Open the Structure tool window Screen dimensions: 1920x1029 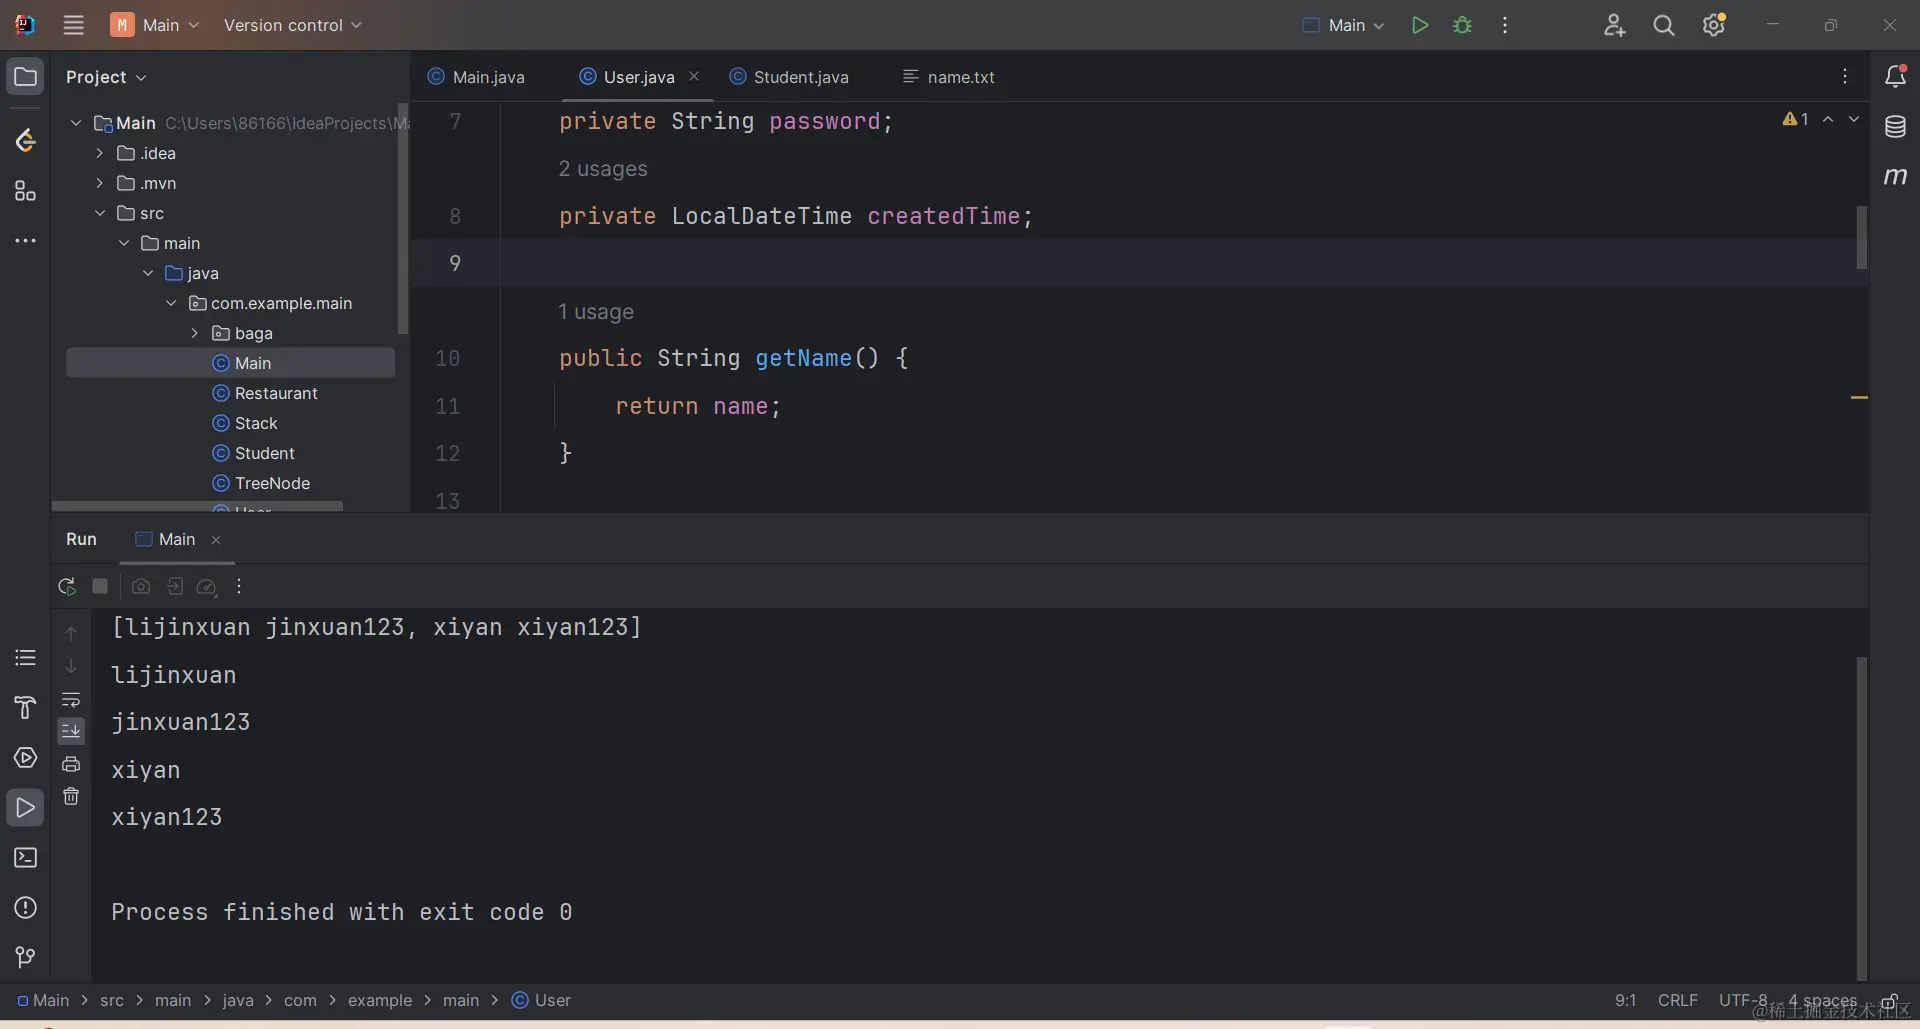tap(26, 191)
